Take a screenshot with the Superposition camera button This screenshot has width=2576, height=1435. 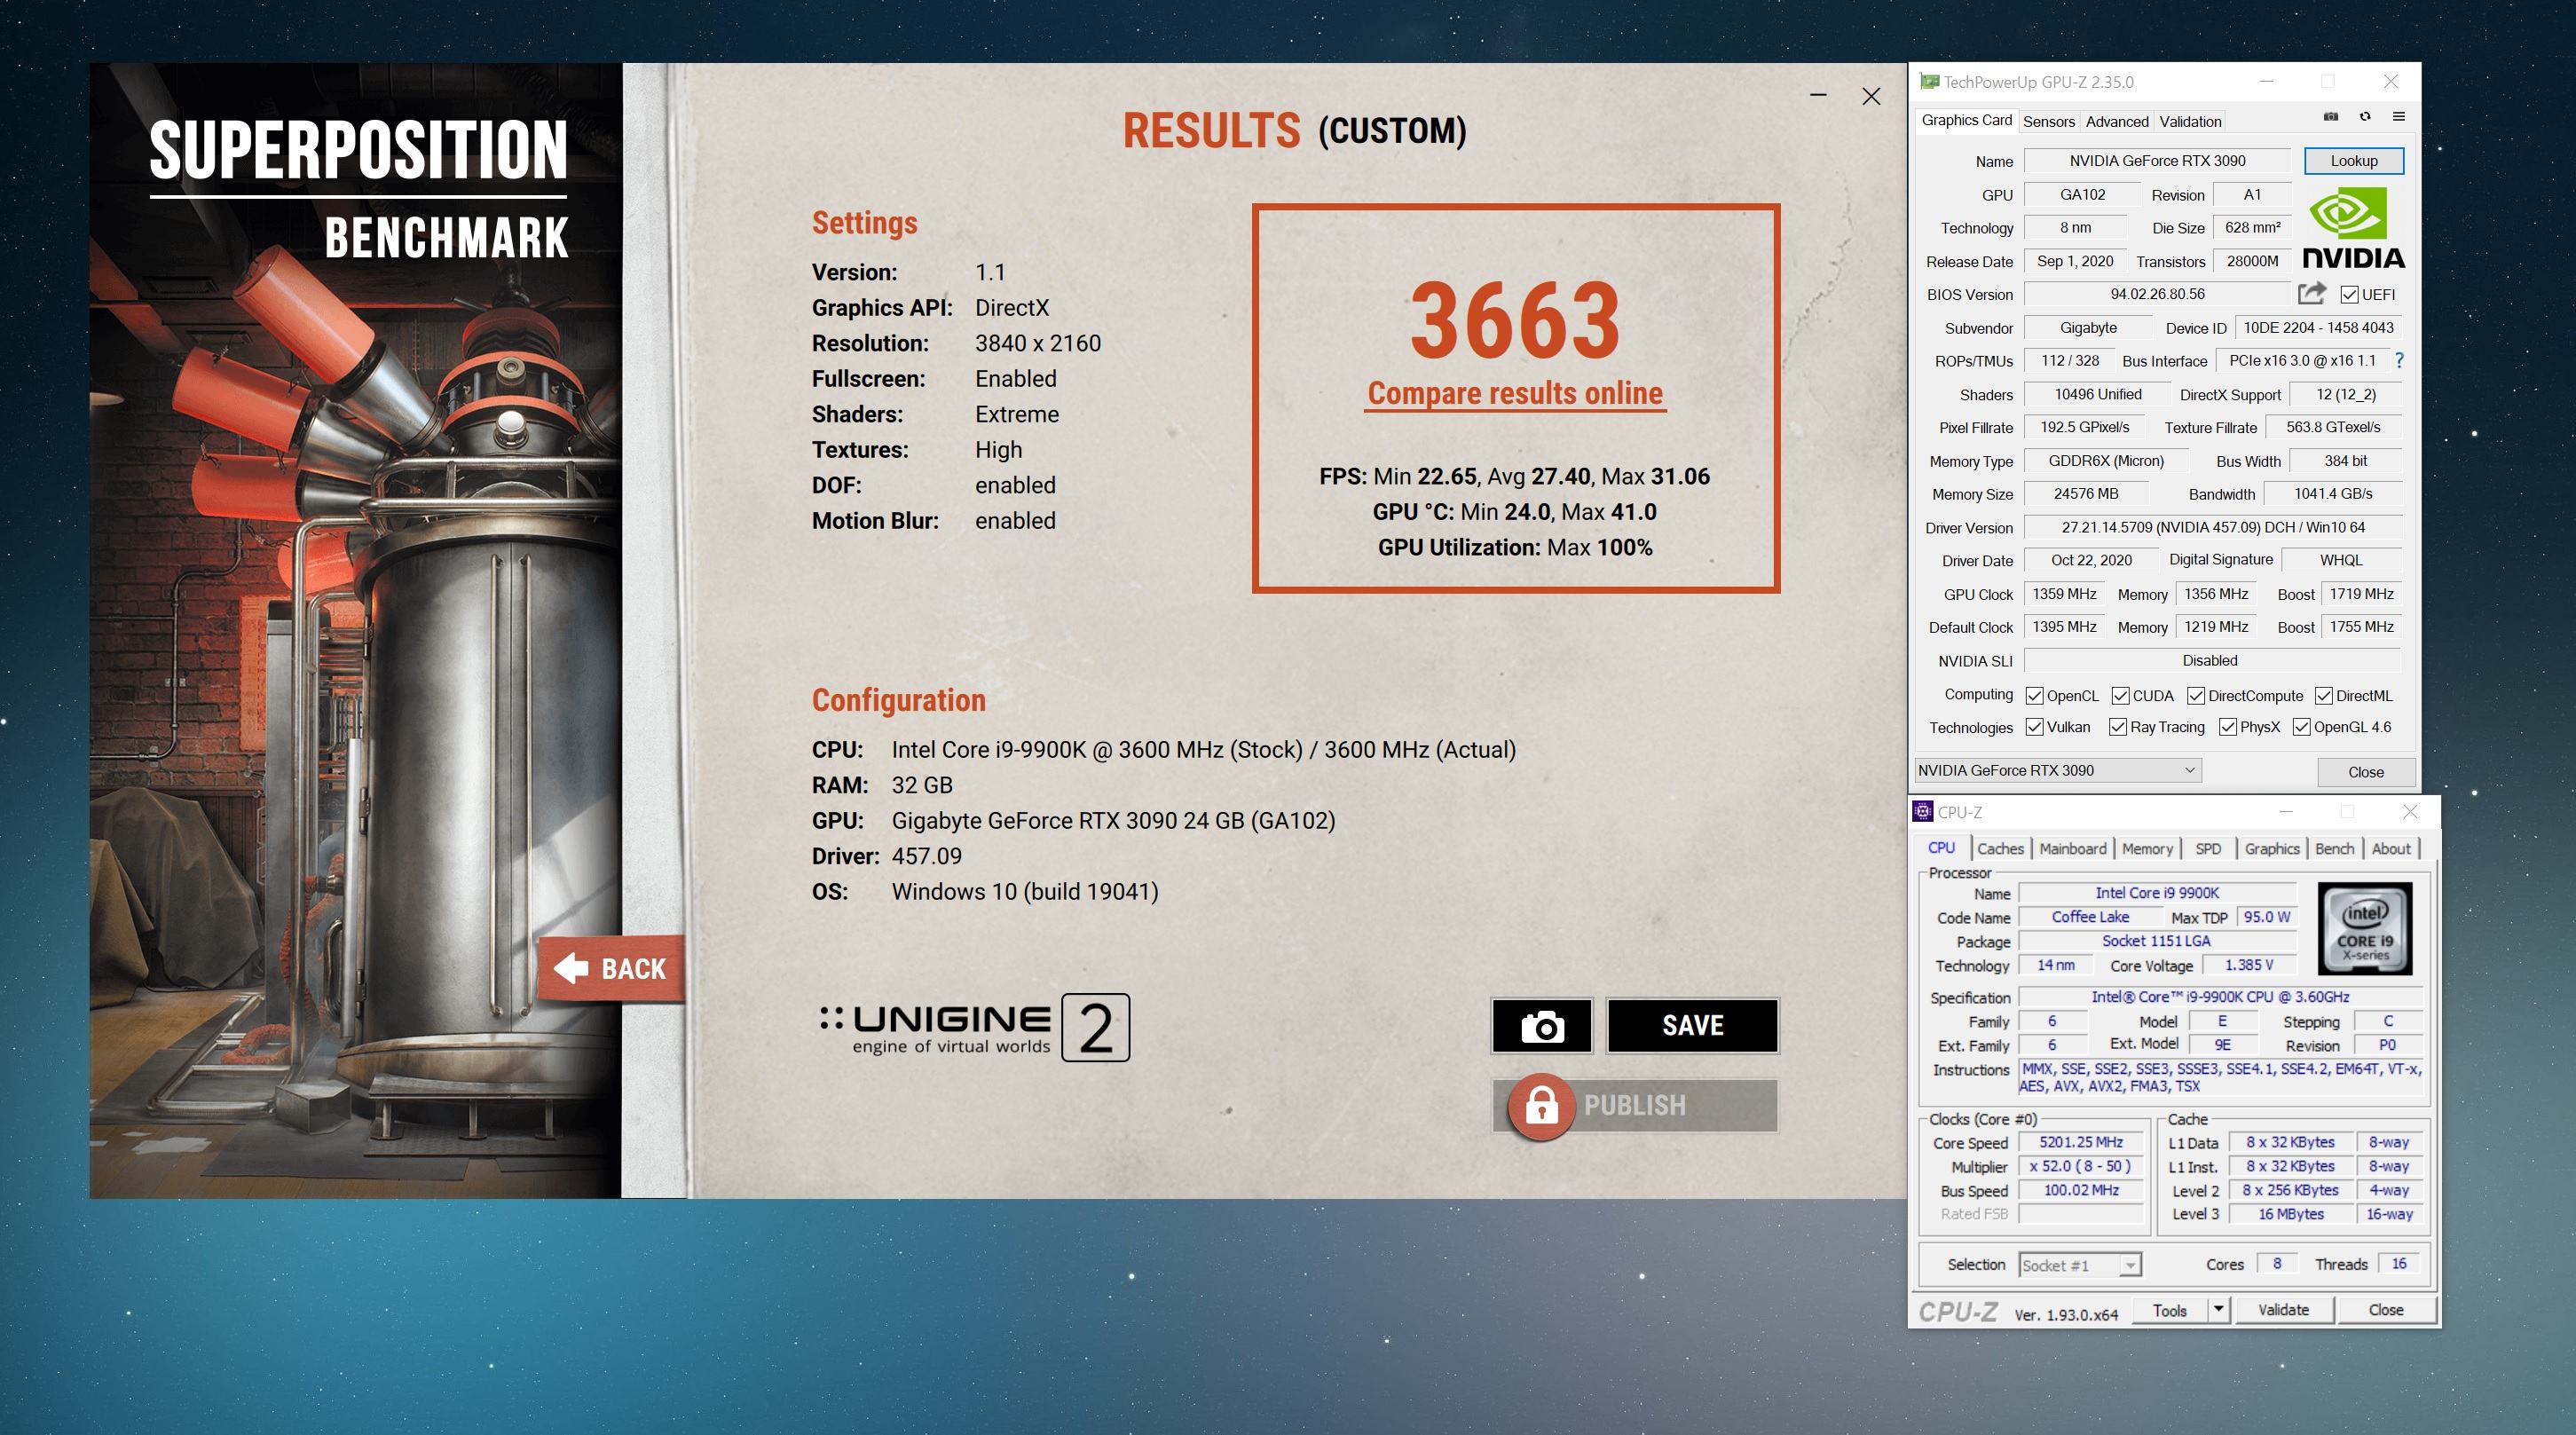[1541, 1026]
